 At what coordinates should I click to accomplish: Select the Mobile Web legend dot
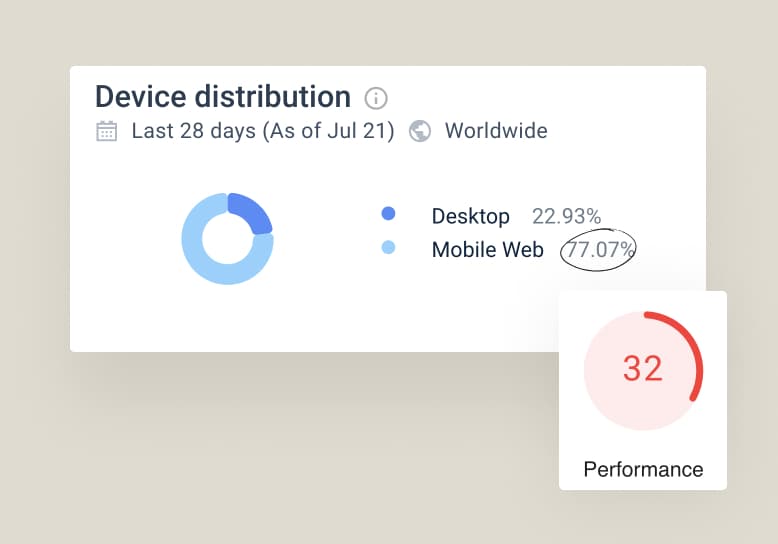pos(388,248)
